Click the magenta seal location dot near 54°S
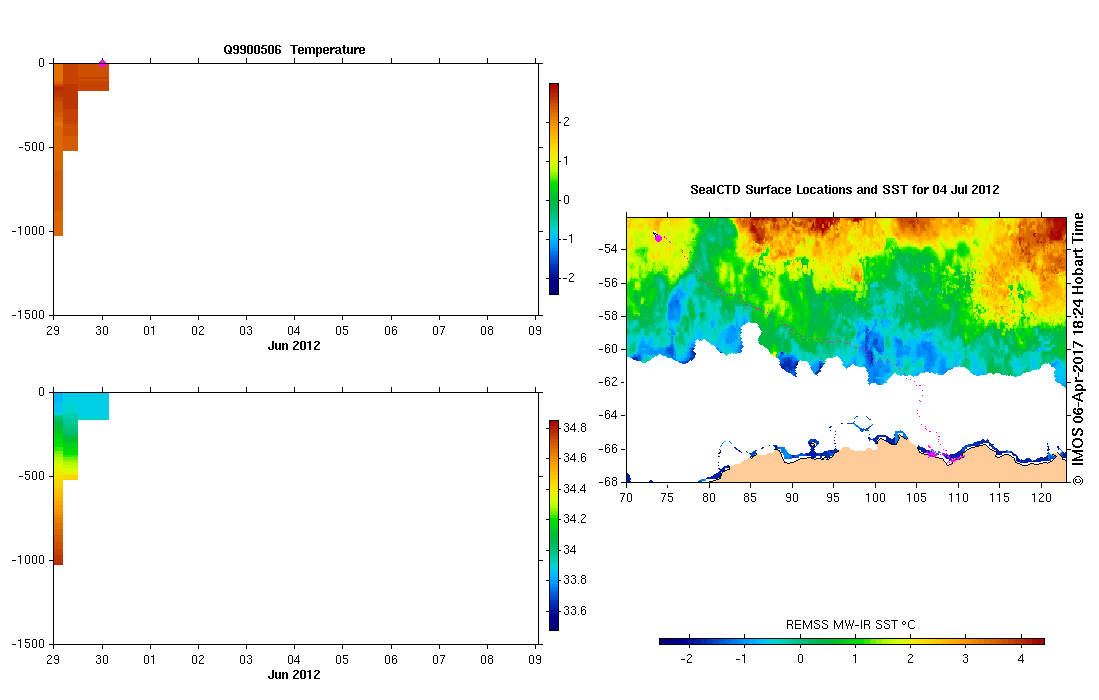Image resolution: width=1099 pixels, height=700 pixels. tap(658, 238)
